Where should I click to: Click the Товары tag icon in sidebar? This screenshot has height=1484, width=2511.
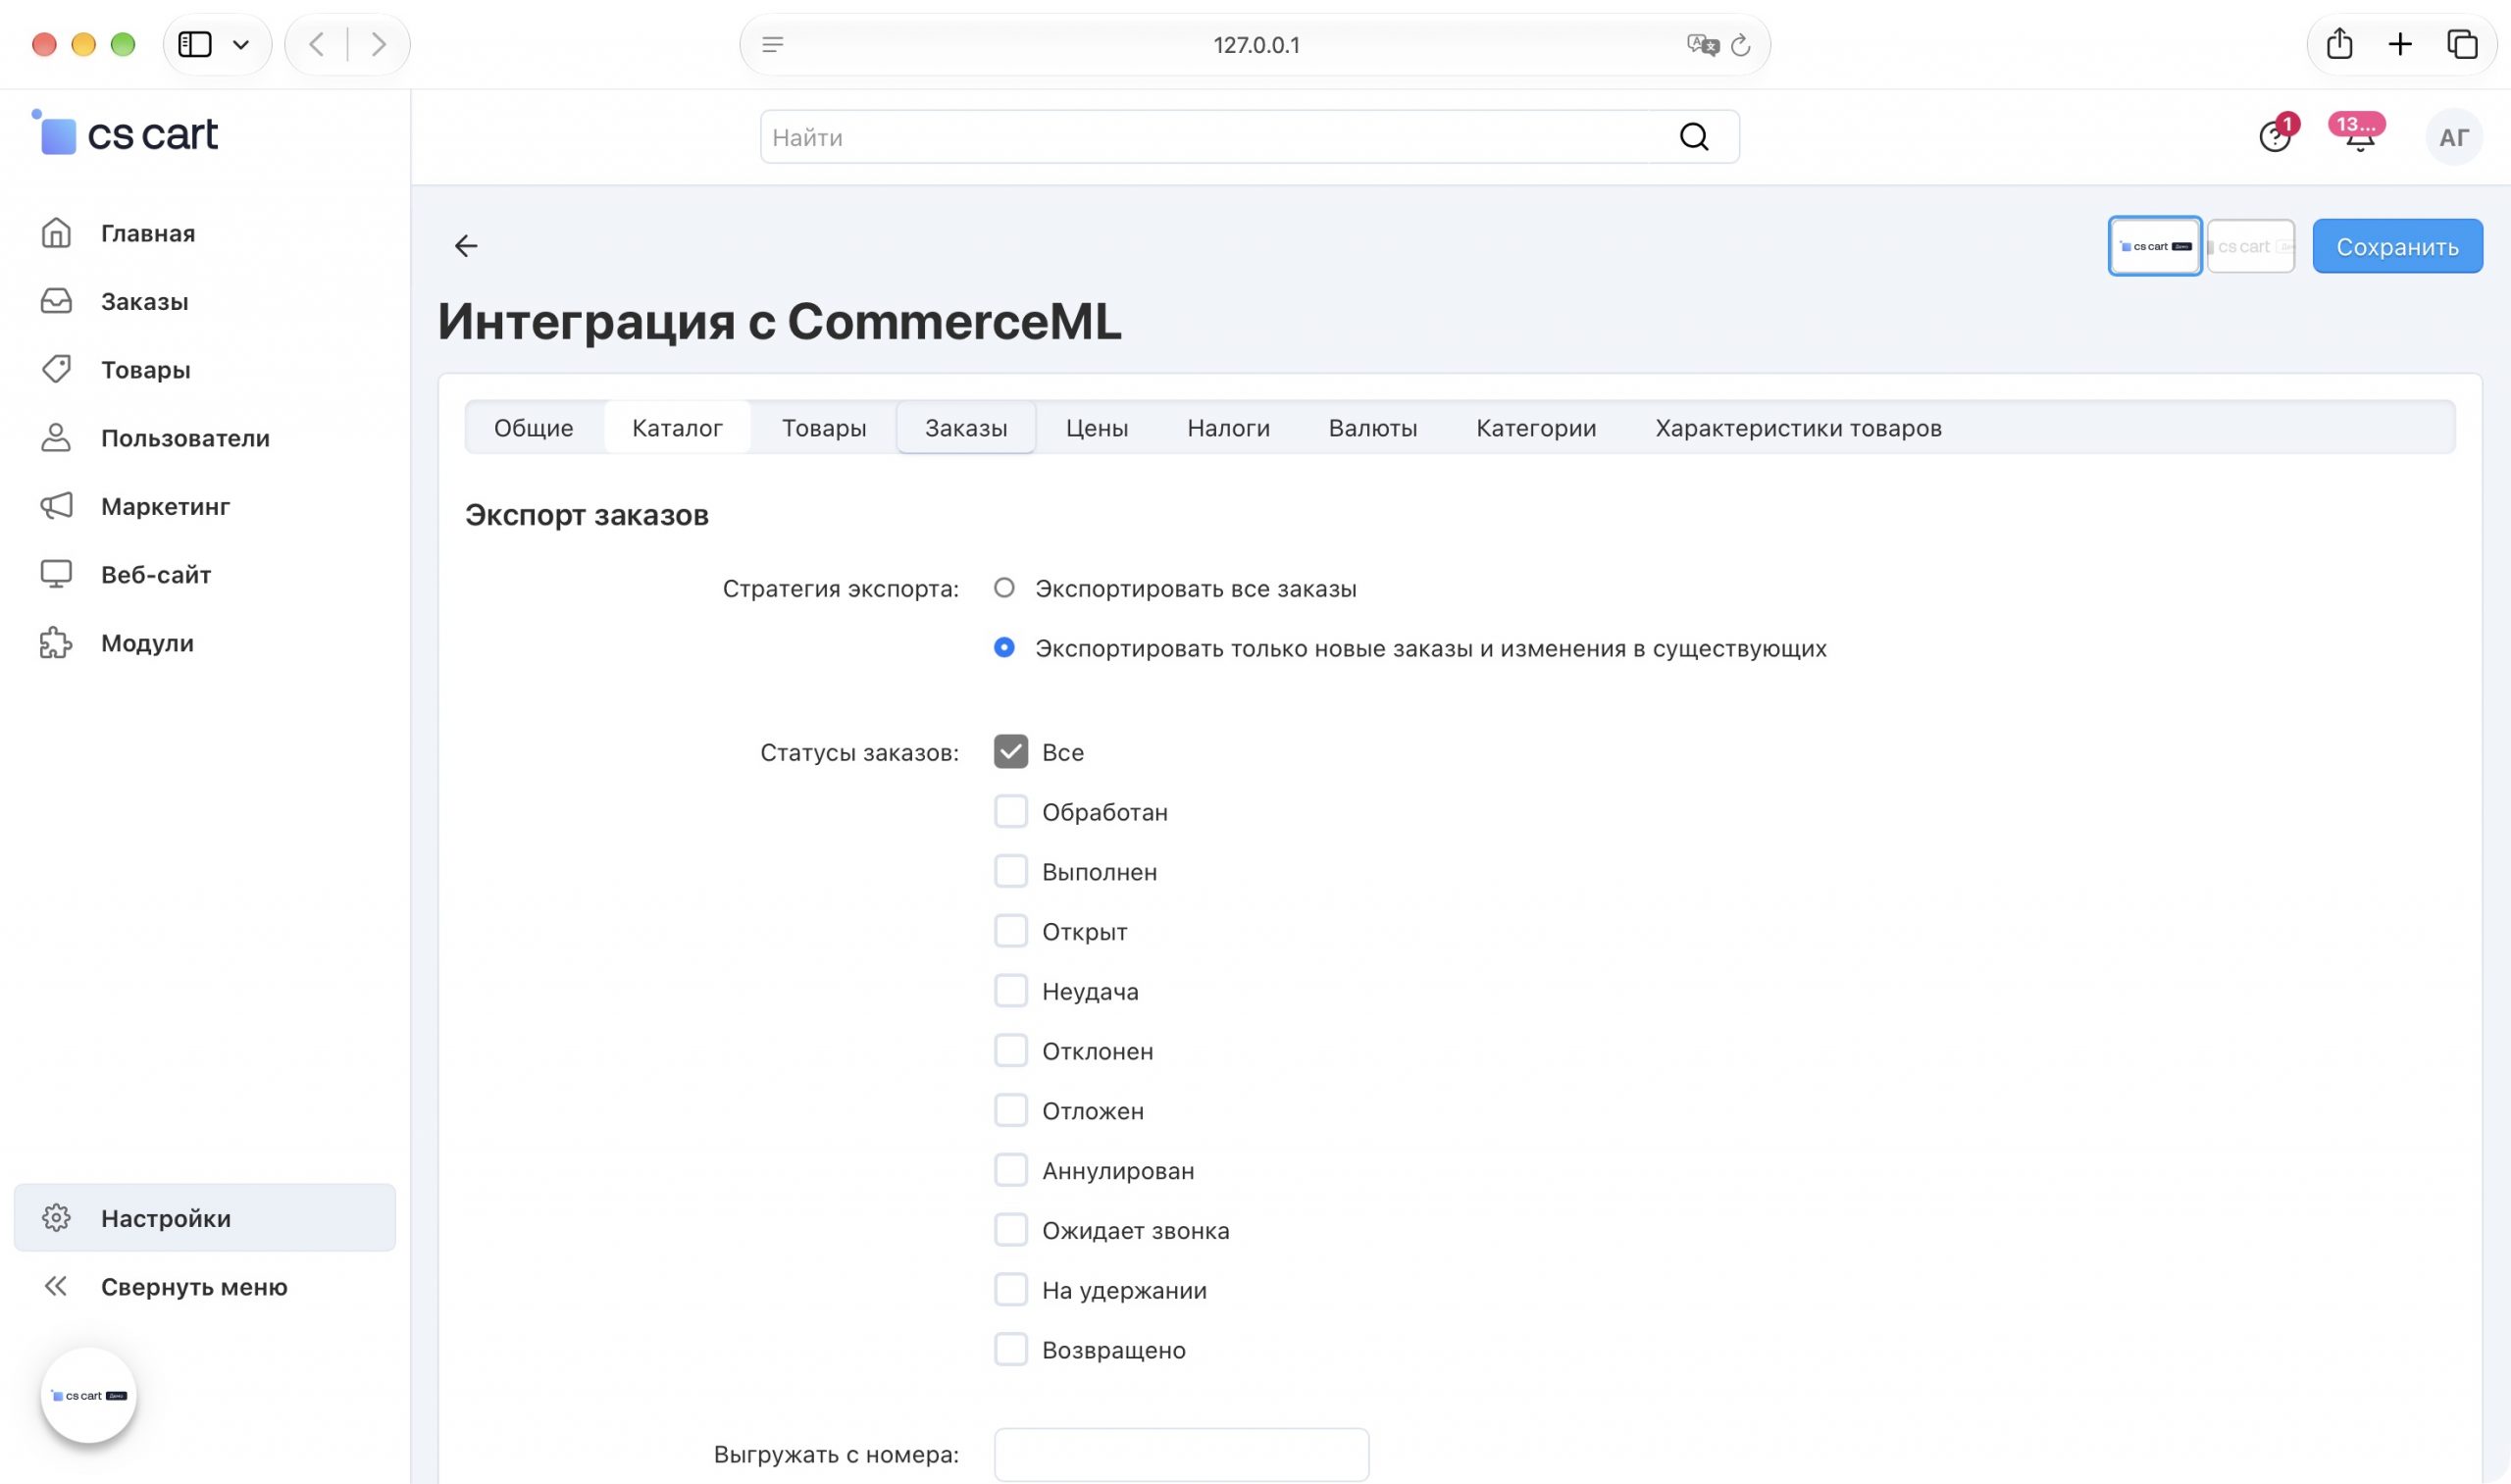[56, 369]
